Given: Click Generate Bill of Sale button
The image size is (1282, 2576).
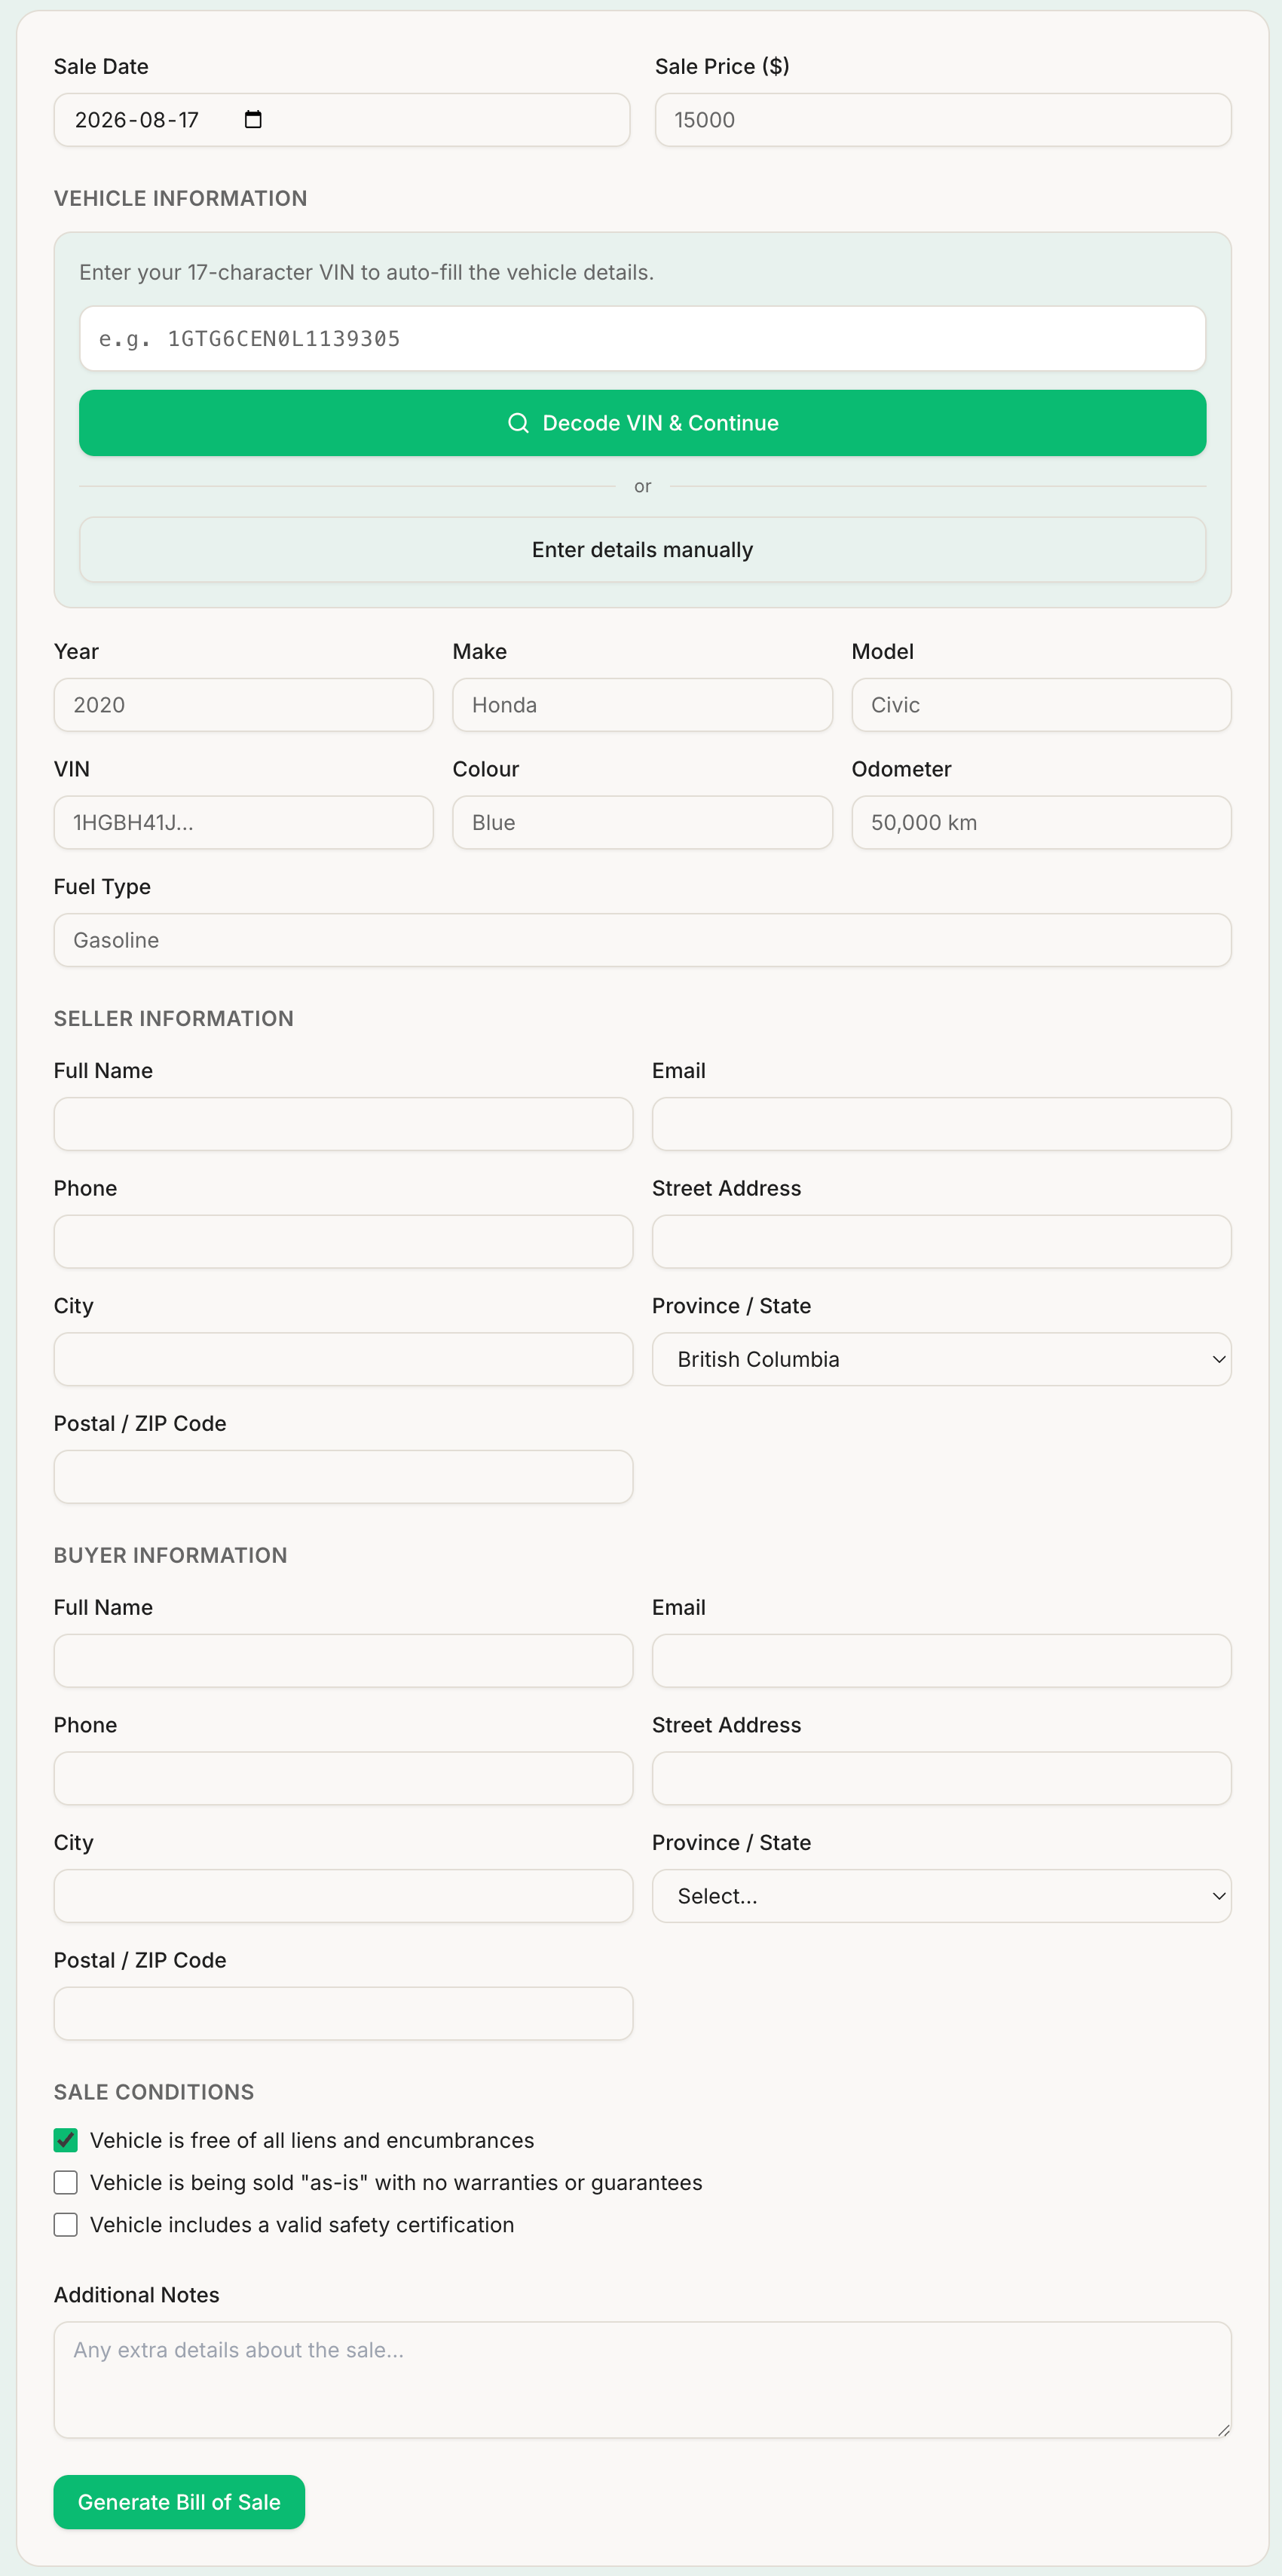Looking at the screenshot, I should 179,2502.
